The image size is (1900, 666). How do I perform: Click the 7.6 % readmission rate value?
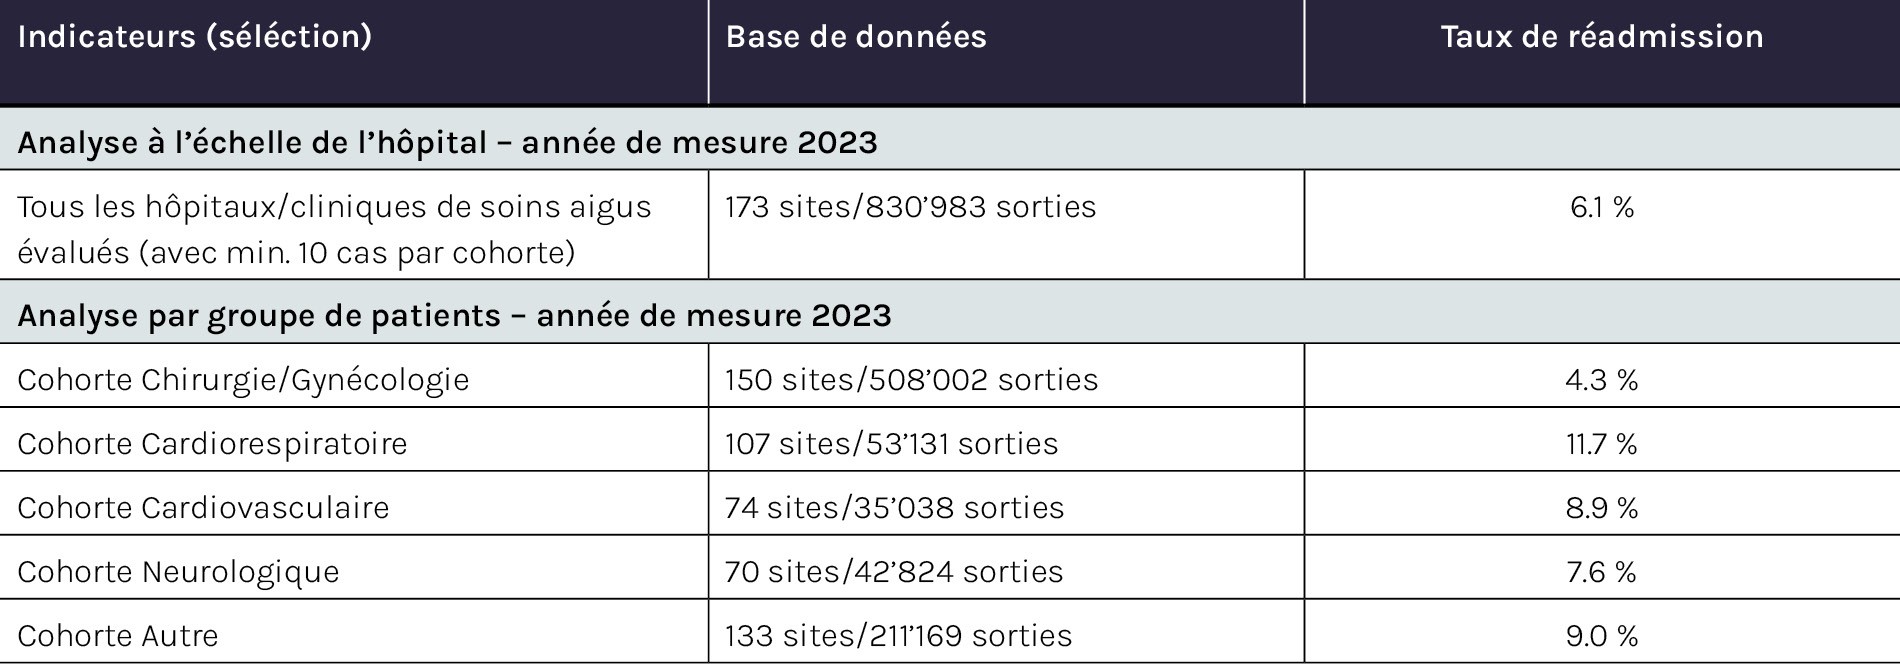(x=1602, y=572)
